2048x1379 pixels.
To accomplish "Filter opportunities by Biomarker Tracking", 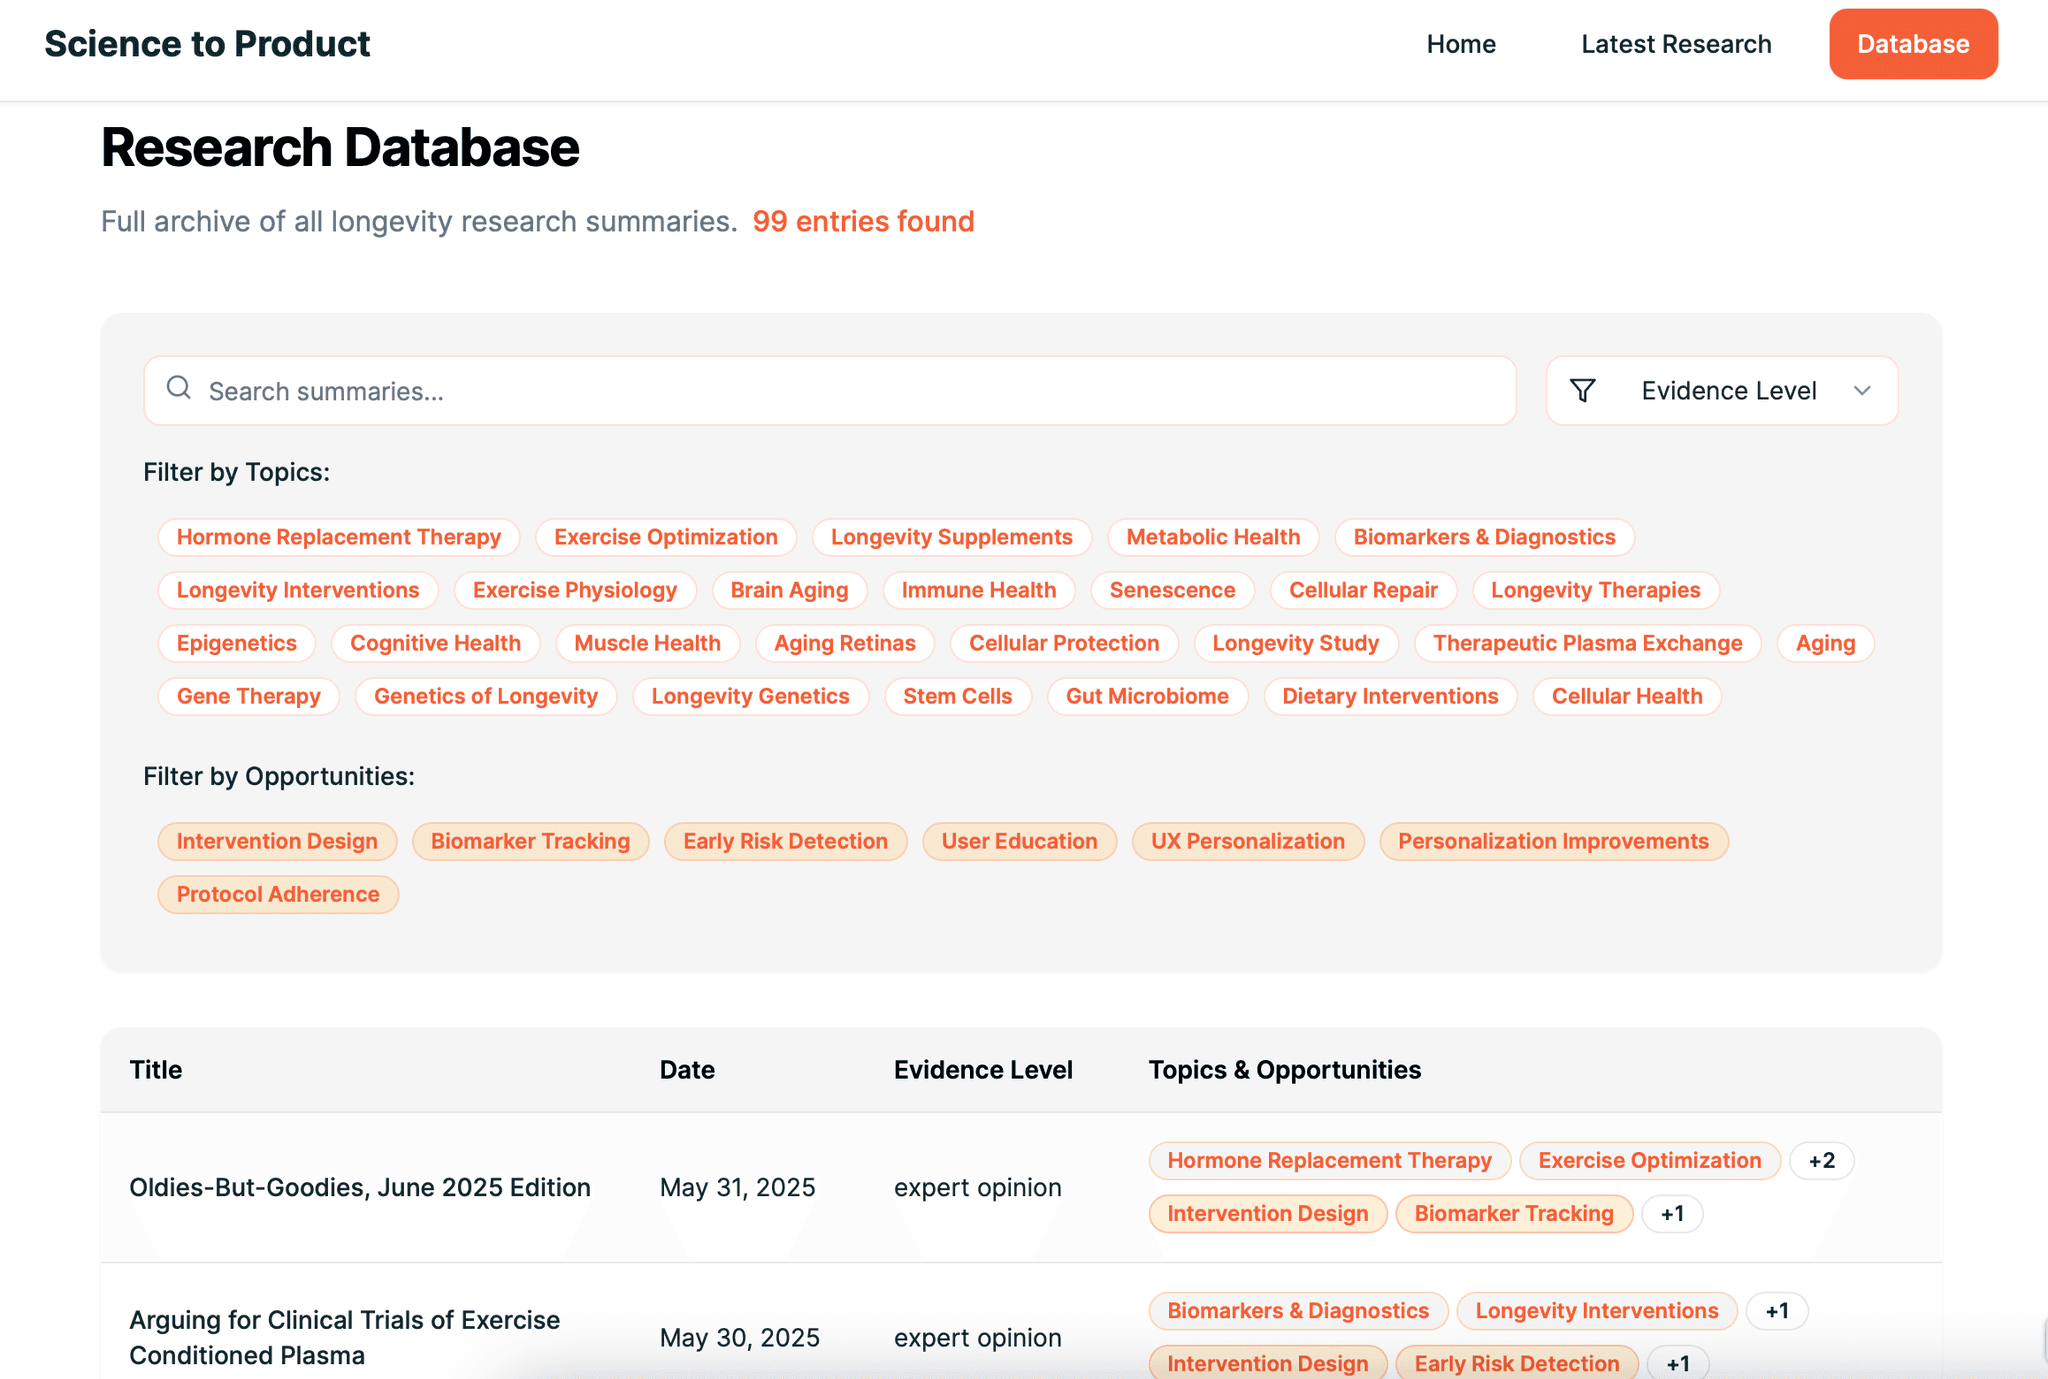I will coord(530,841).
